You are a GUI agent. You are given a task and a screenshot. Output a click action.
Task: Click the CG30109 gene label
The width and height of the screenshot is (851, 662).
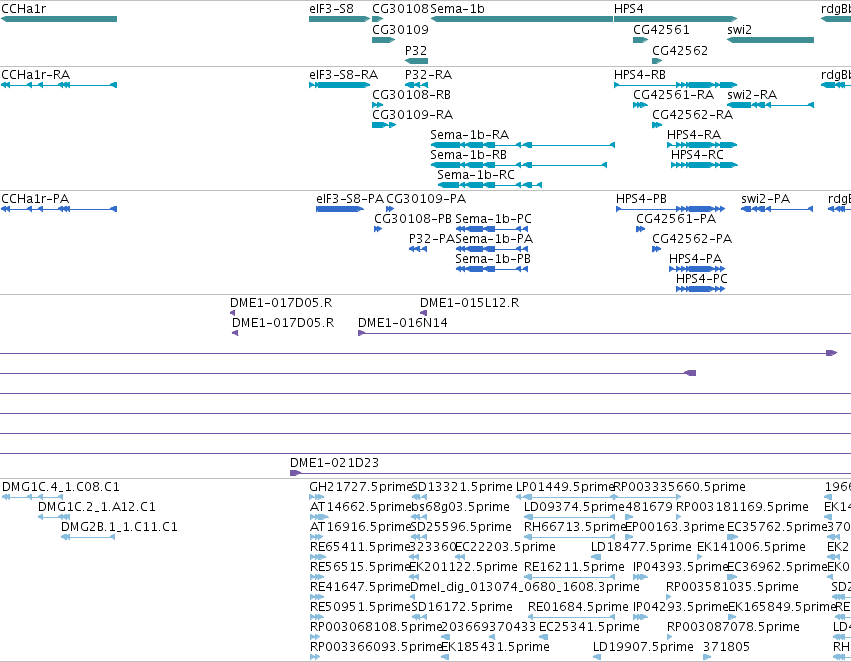pyautogui.click(x=400, y=30)
